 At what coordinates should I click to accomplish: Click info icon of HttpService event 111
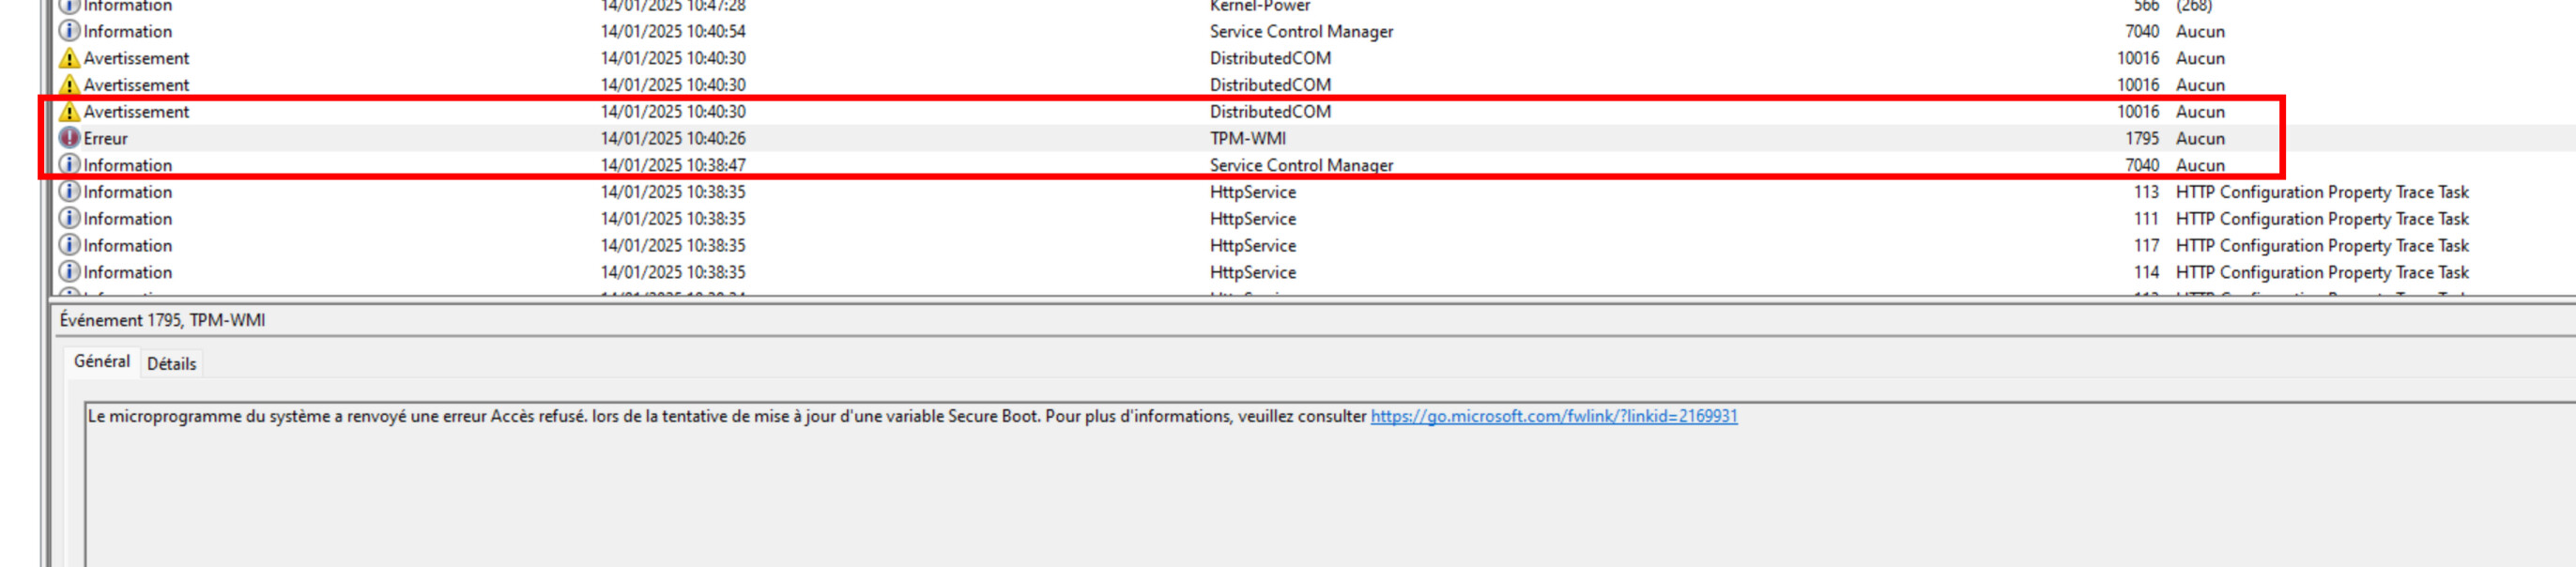69,218
